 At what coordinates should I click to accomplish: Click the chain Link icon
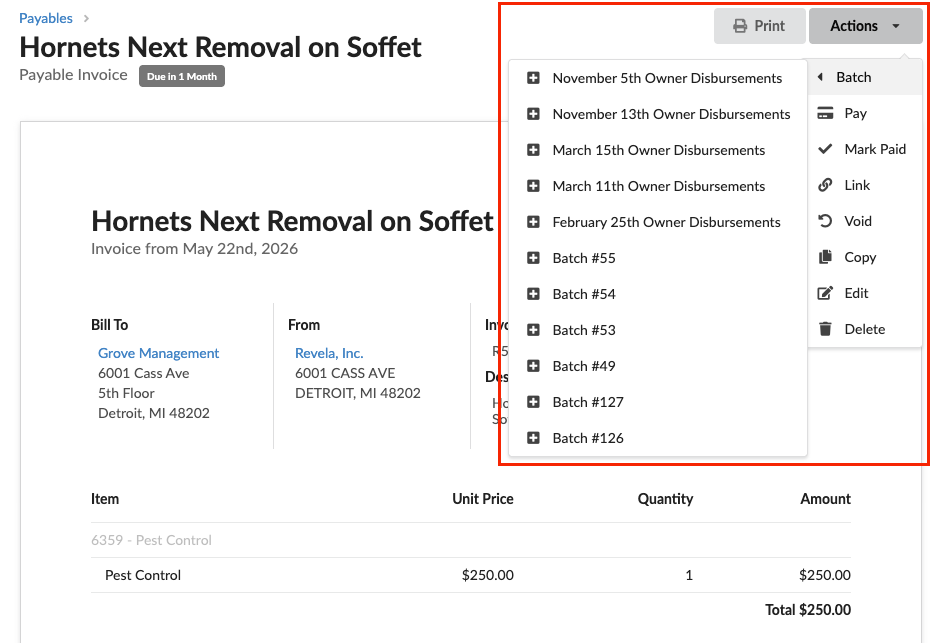(x=825, y=185)
